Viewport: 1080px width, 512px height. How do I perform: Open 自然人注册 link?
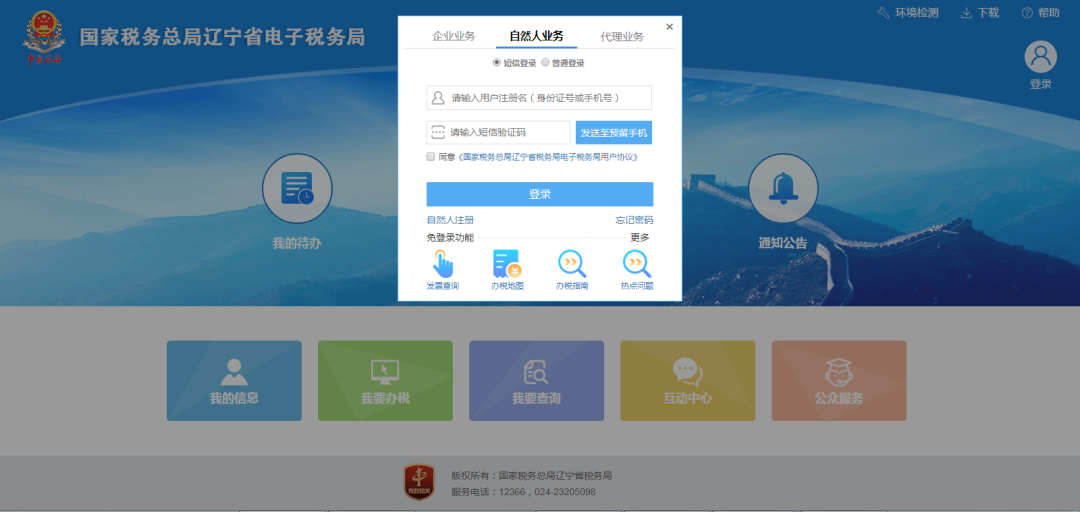450,220
